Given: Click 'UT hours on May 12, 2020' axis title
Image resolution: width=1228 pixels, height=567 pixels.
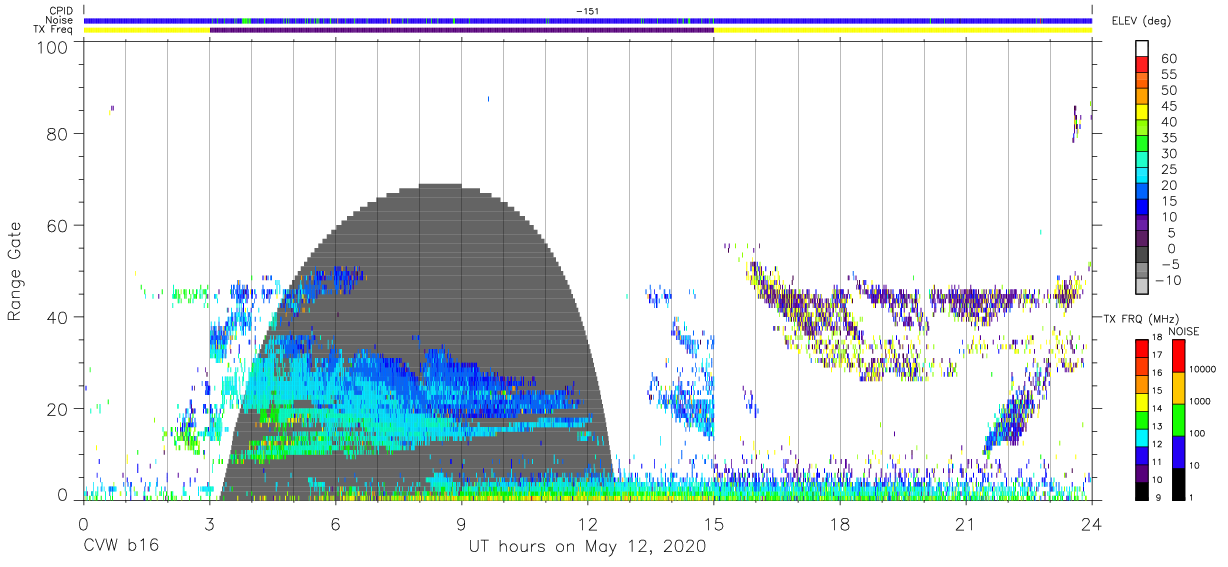Looking at the screenshot, I should click(x=587, y=547).
